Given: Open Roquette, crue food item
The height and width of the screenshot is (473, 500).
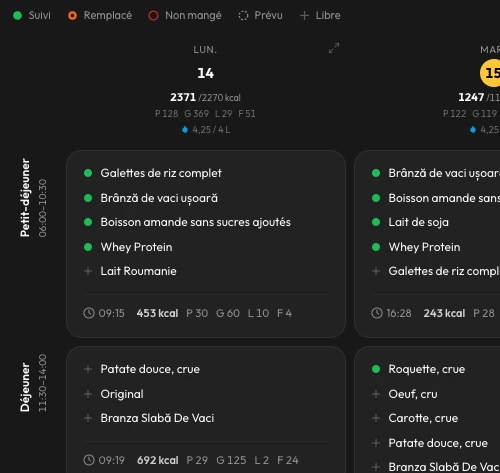Looking at the screenshot, I should pos(427,369).
